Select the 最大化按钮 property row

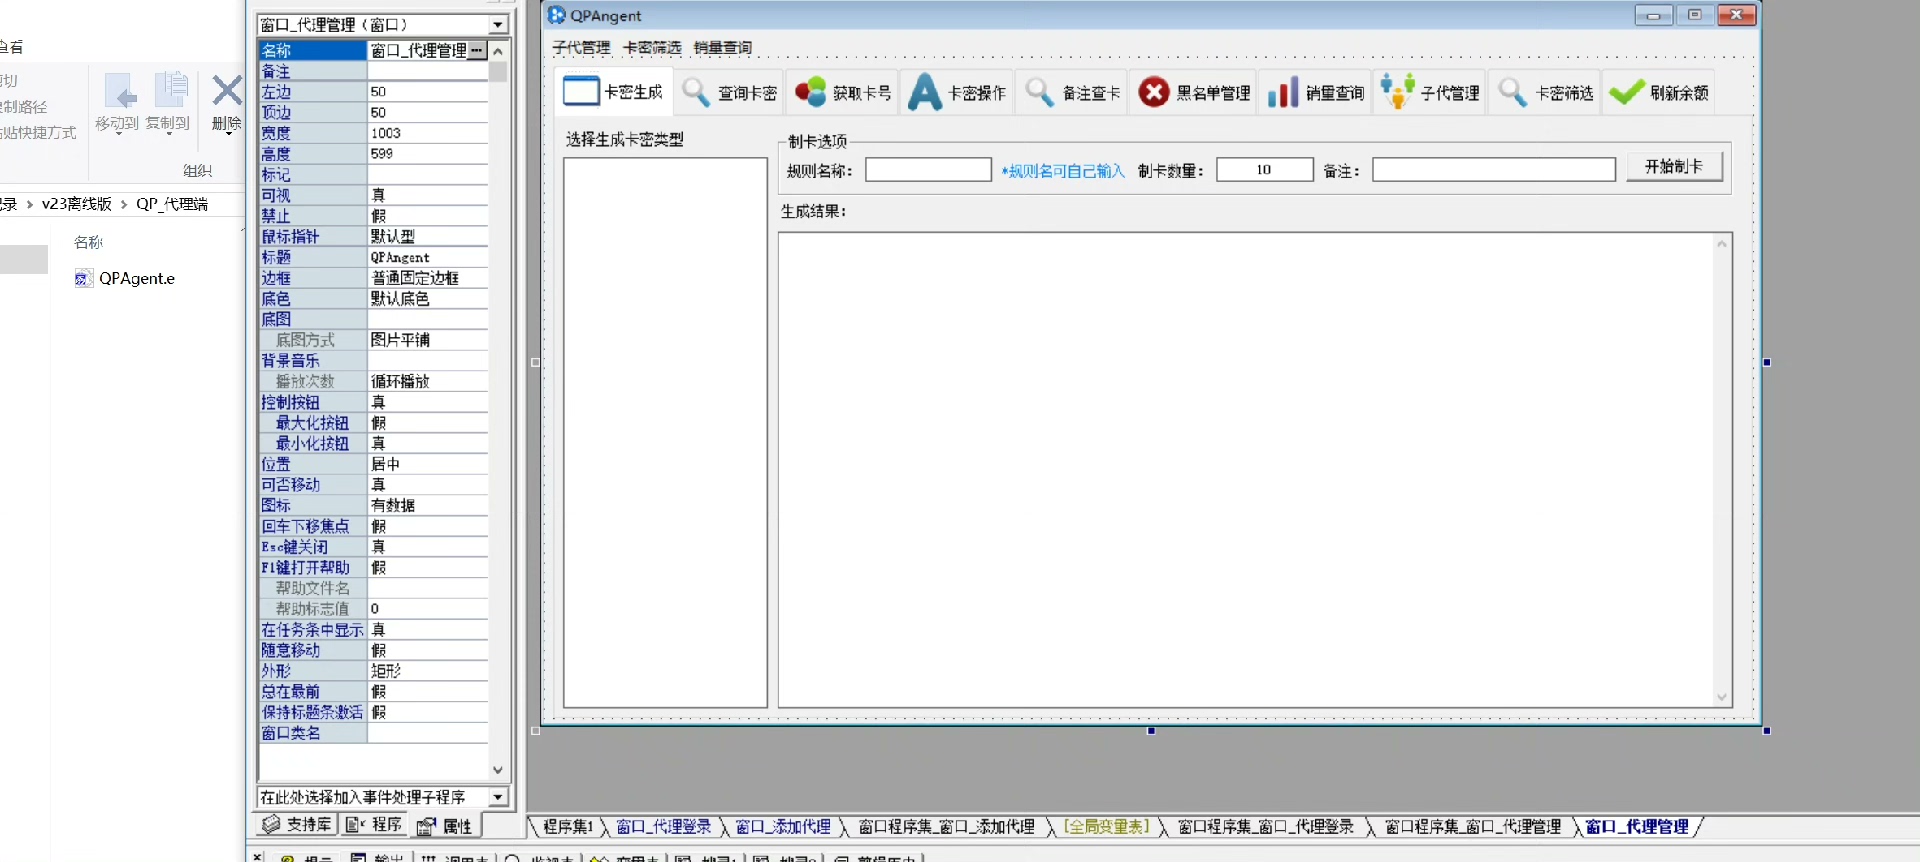point(373,423)
